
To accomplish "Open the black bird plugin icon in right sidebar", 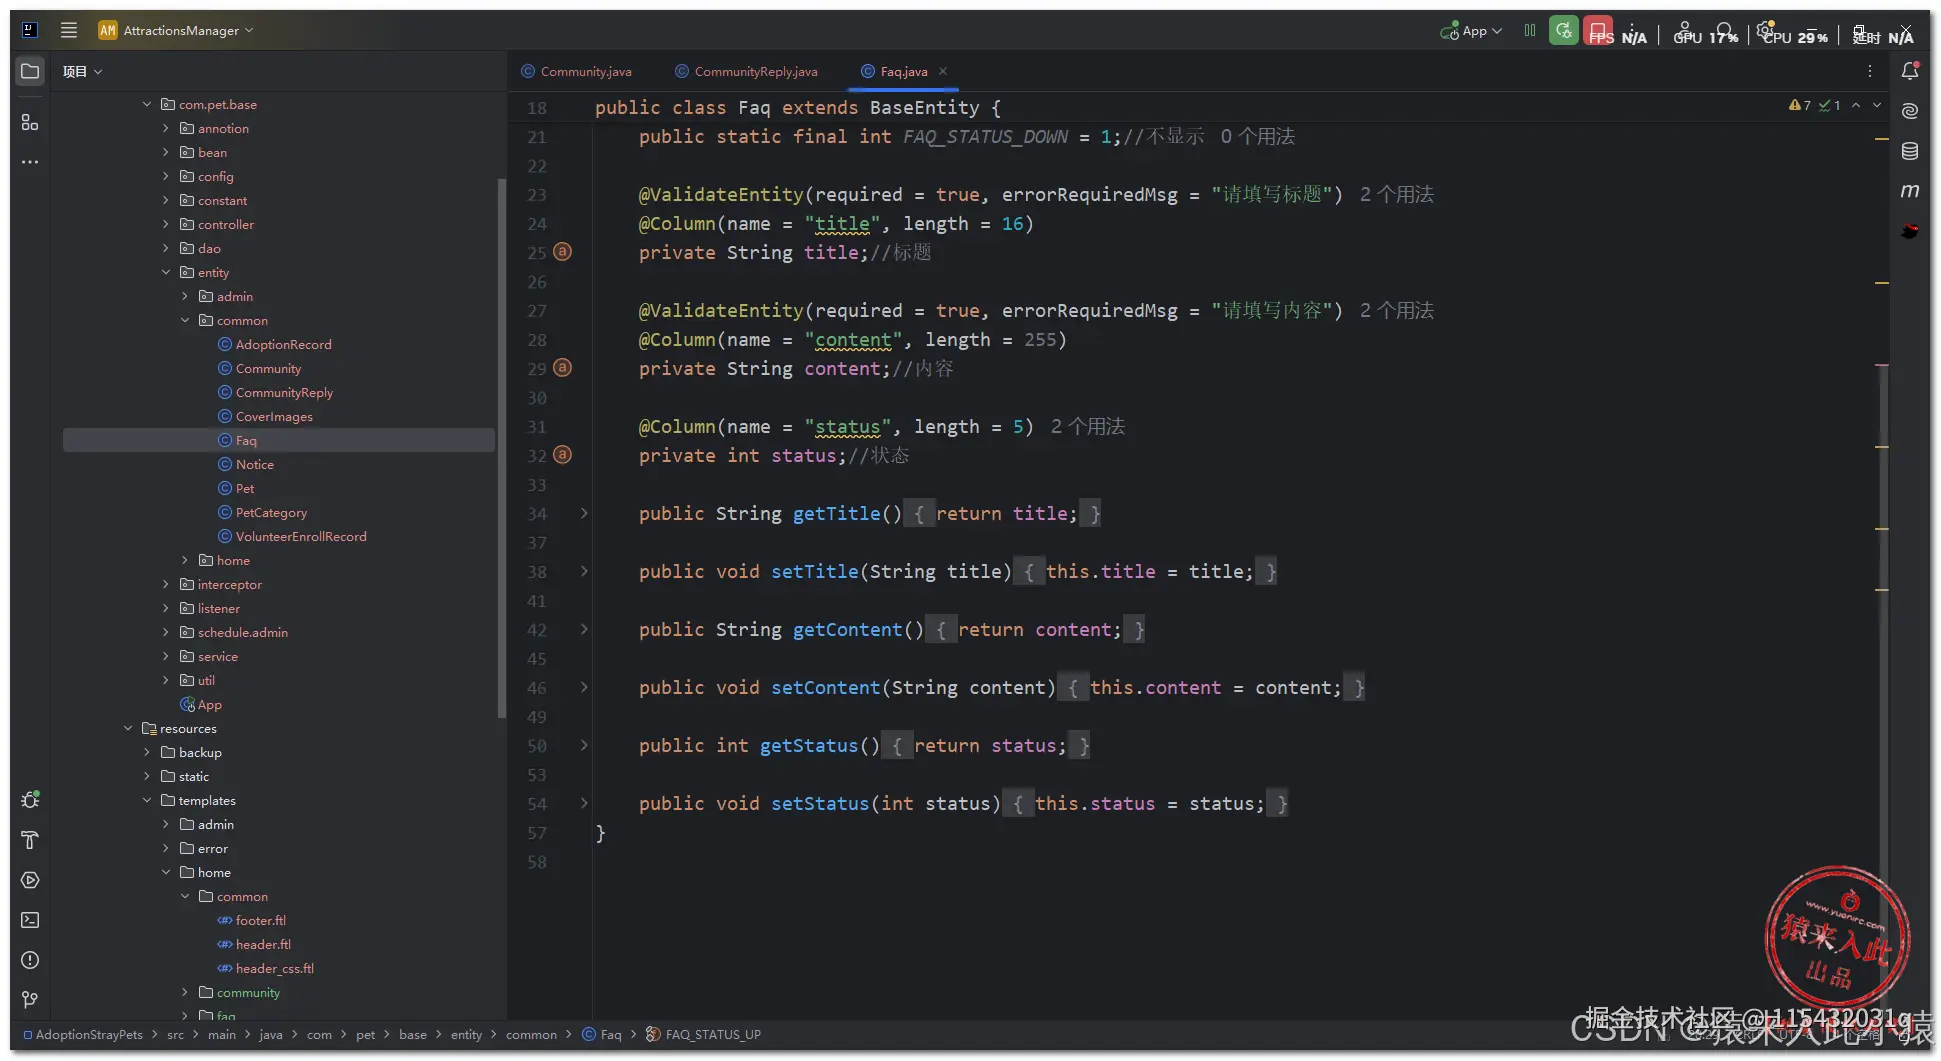I will pos(1910,231).
